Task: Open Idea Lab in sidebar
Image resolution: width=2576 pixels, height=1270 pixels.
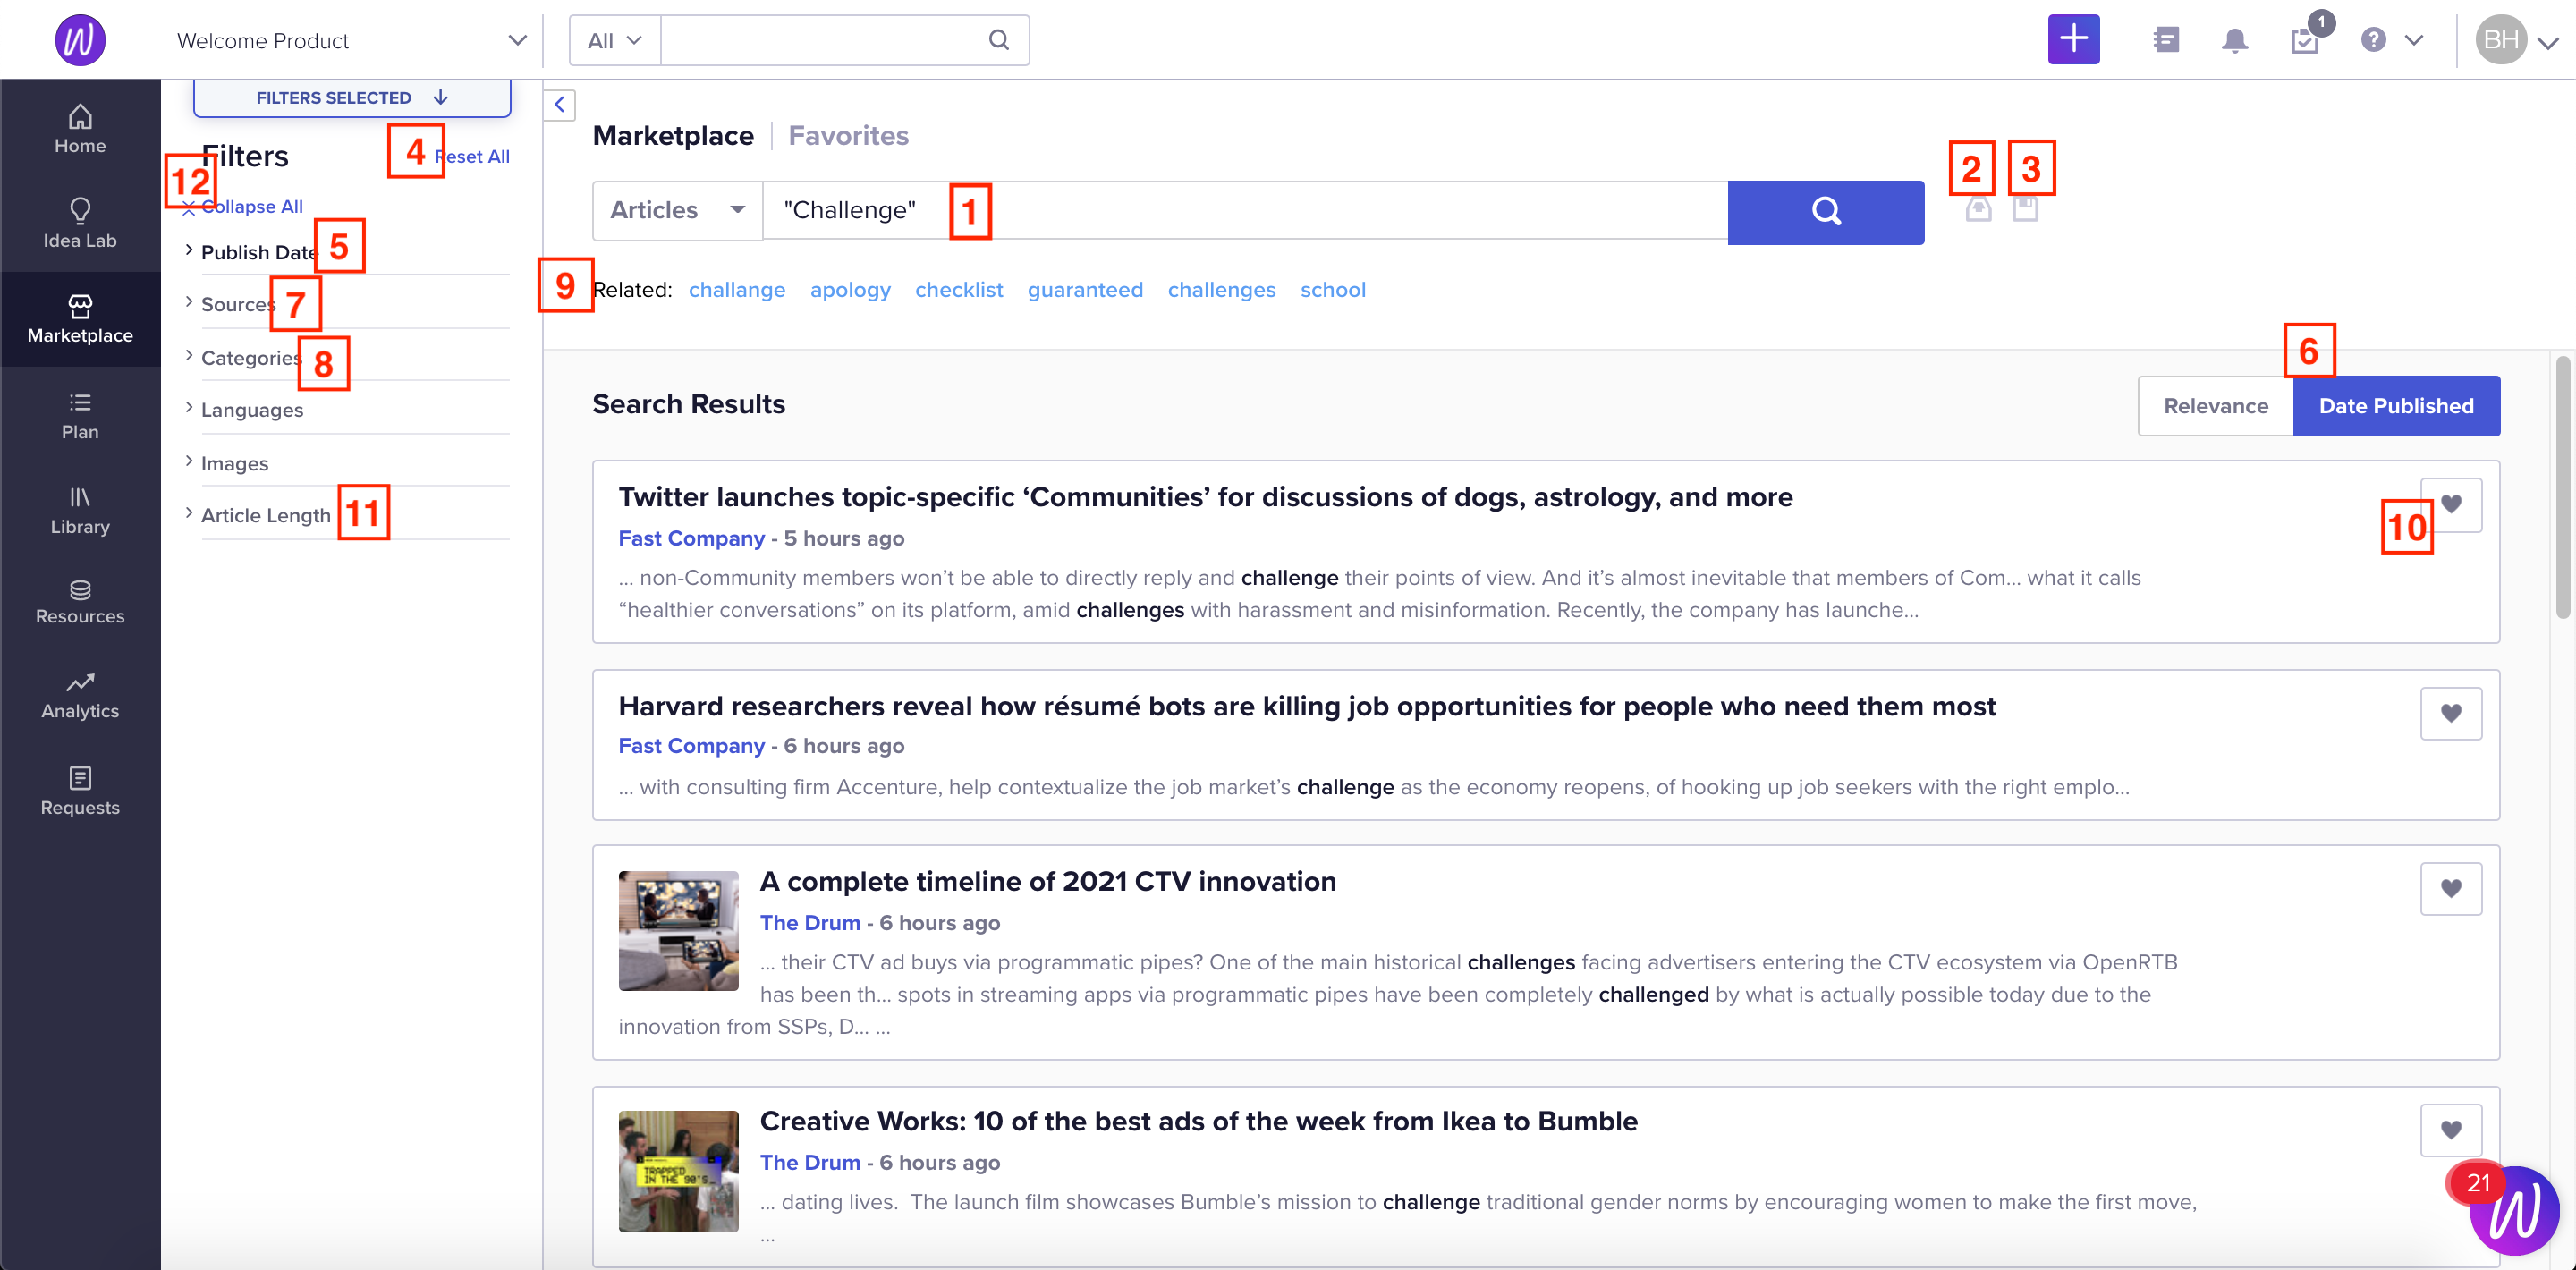Action: [x=80, y=224]
